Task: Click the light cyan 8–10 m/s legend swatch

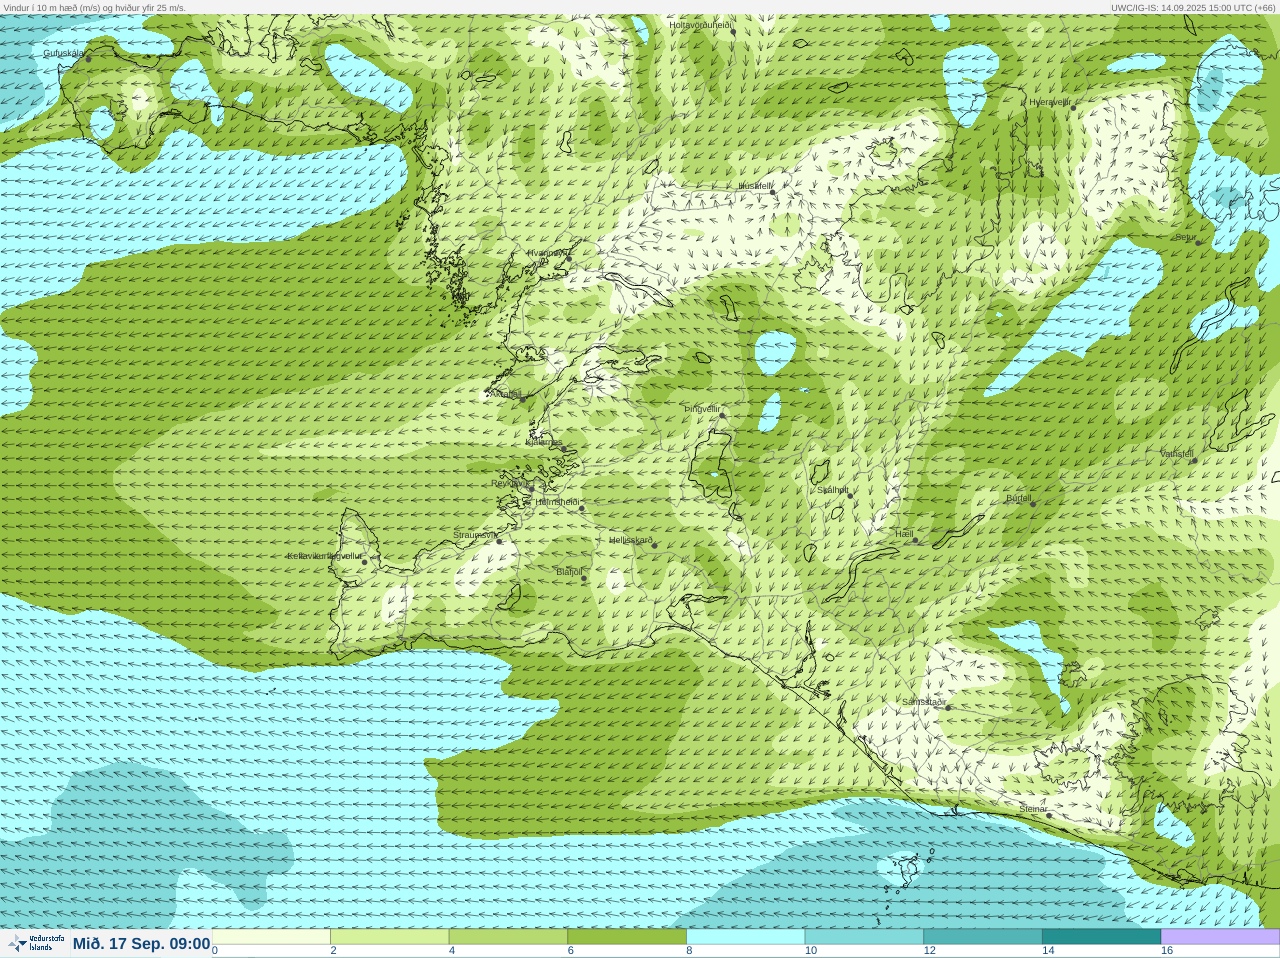Action: 746,937
